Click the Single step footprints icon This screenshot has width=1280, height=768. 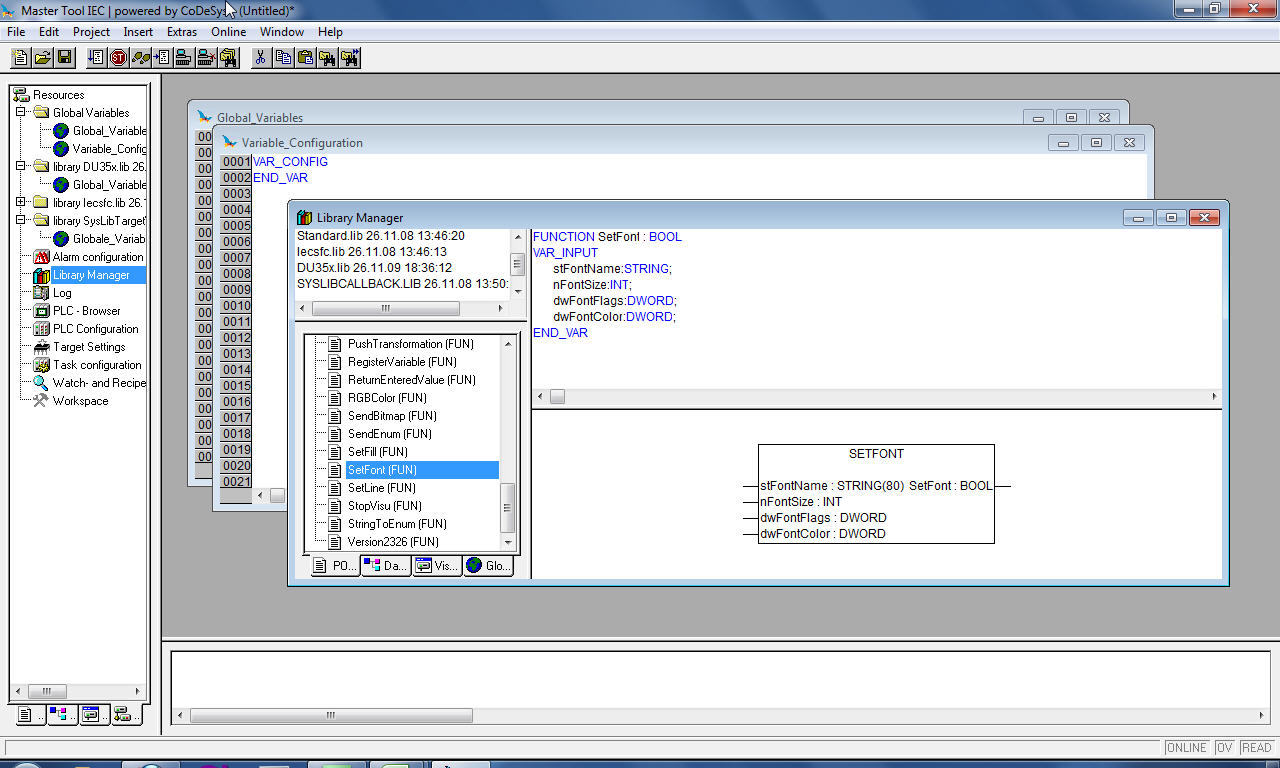click(x=141, y=58)
